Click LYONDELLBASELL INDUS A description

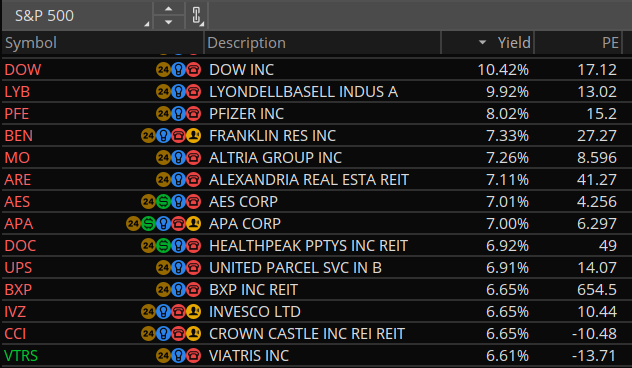[x=304, y=92]
